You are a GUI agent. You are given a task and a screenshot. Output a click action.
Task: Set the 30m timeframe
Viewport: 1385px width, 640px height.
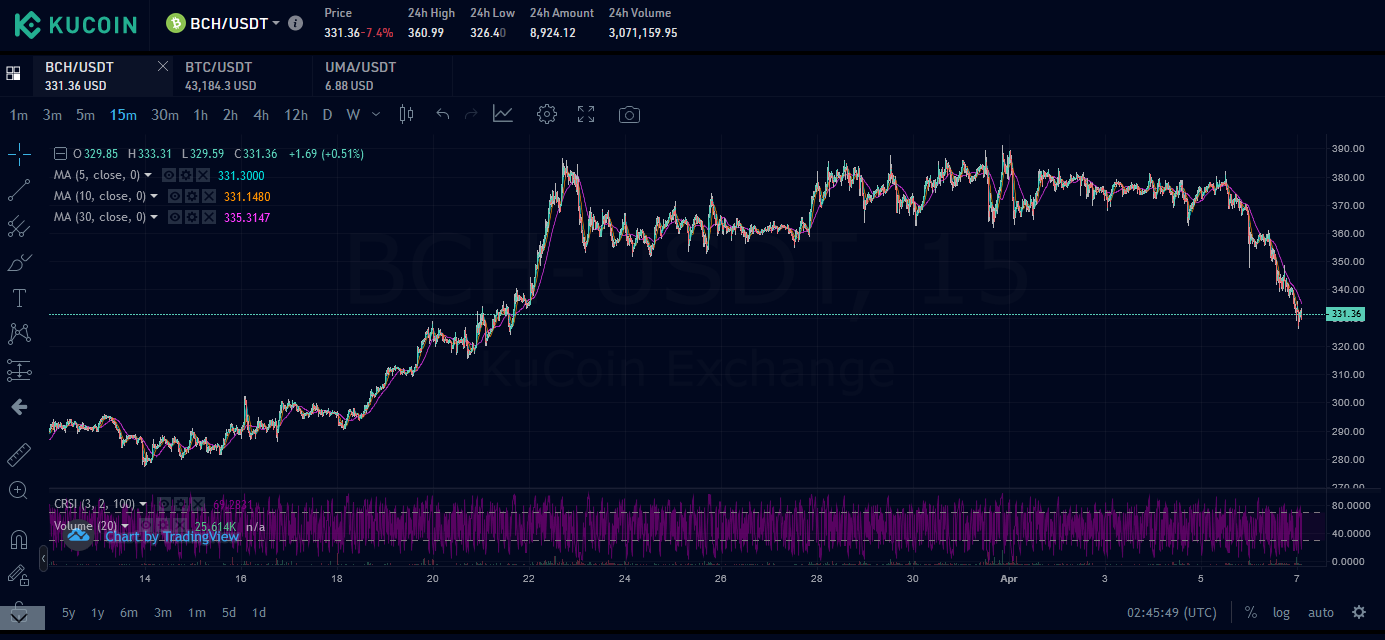165,115
